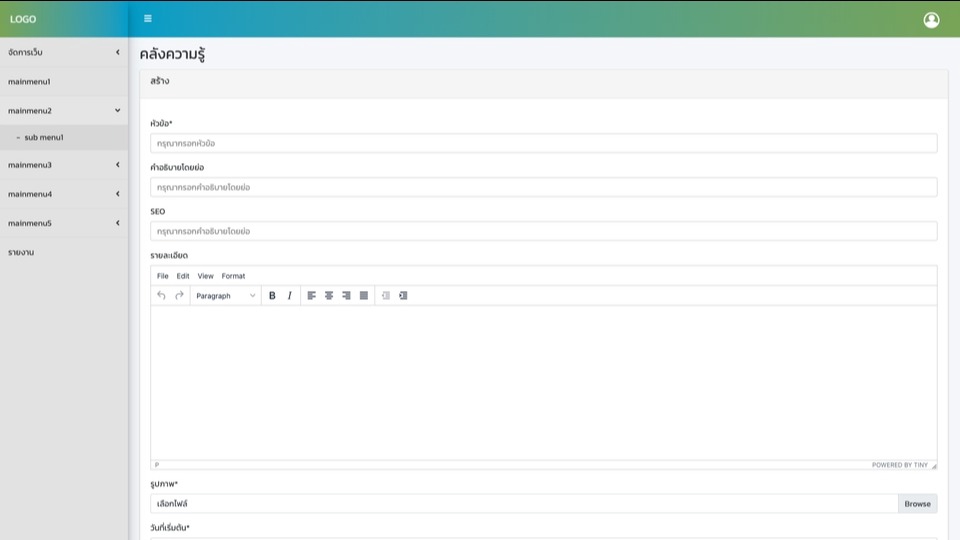The height and width of the screenshot is (540, 960).
Task: Expand the จัดการเว็บ sidebar menu
Action: [64, 52]
